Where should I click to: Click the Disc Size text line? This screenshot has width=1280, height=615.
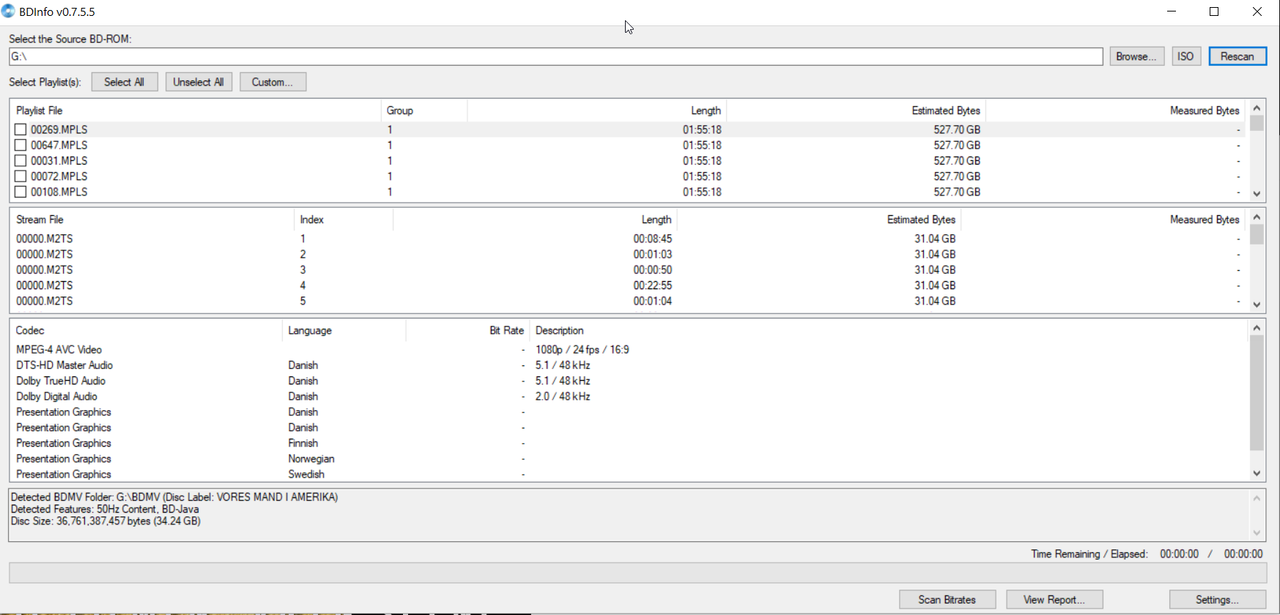pos(105,521)
